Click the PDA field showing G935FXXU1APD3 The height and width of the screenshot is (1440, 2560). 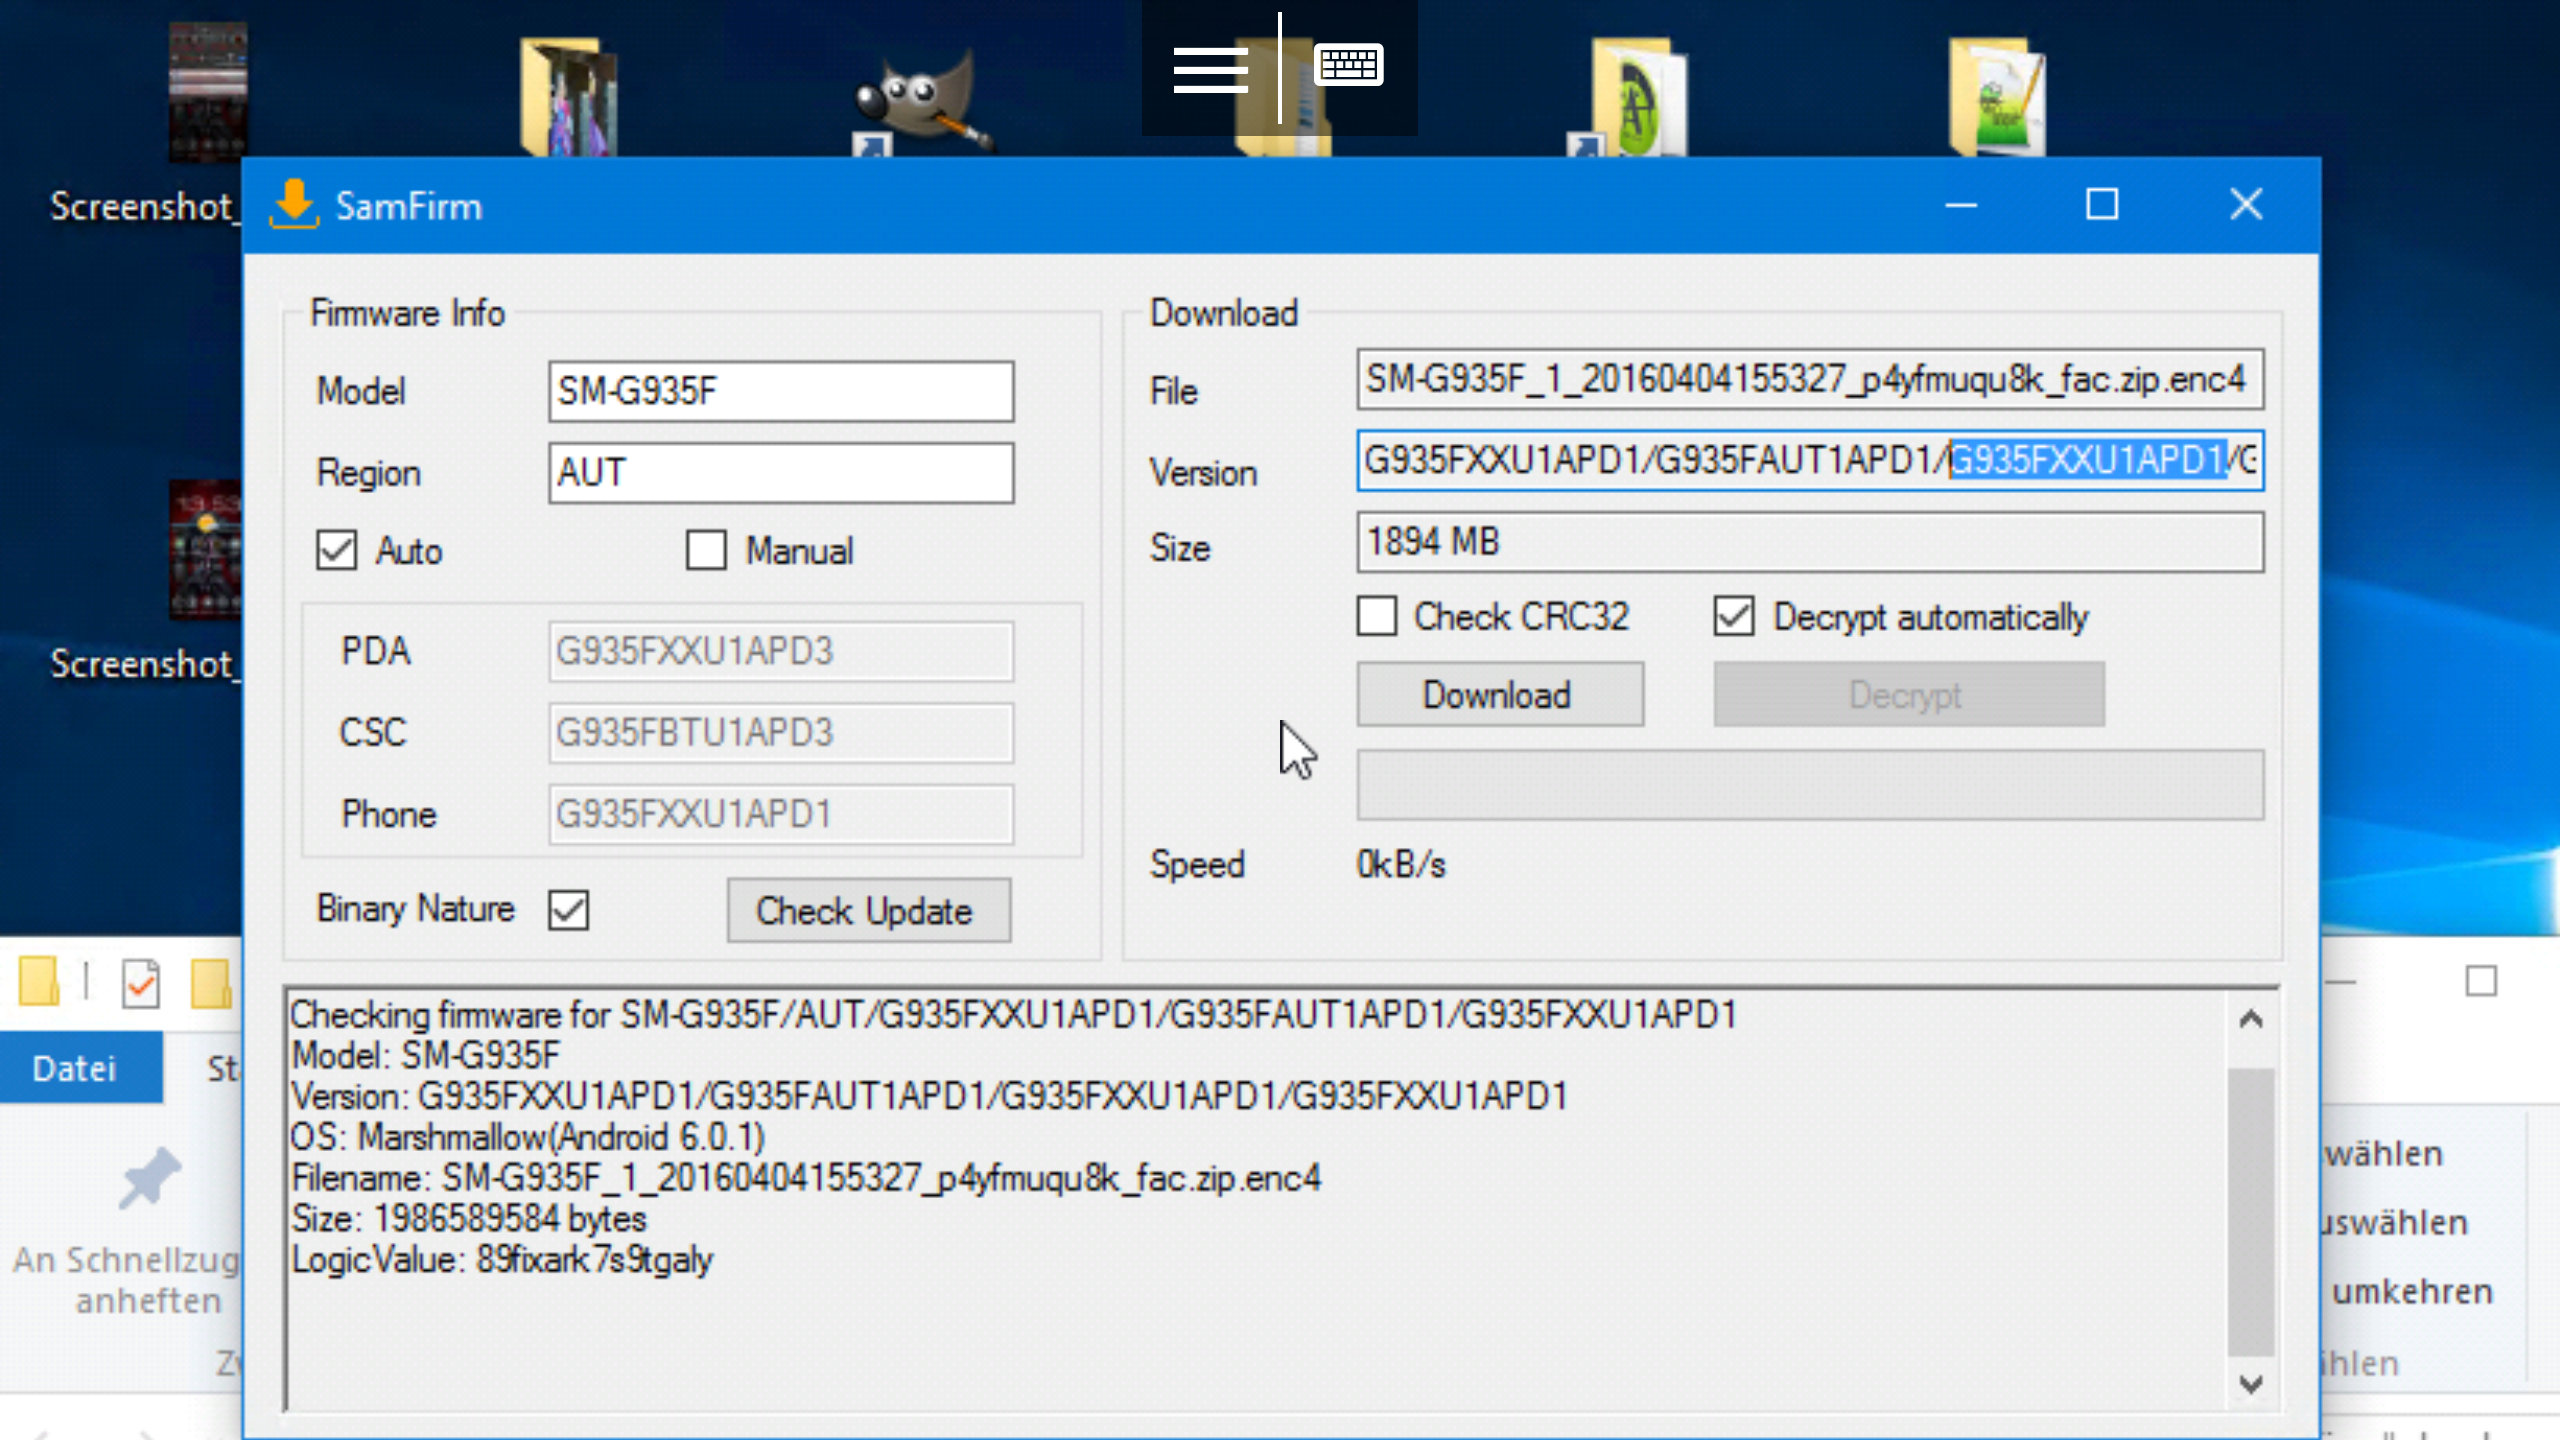(781, 651)
